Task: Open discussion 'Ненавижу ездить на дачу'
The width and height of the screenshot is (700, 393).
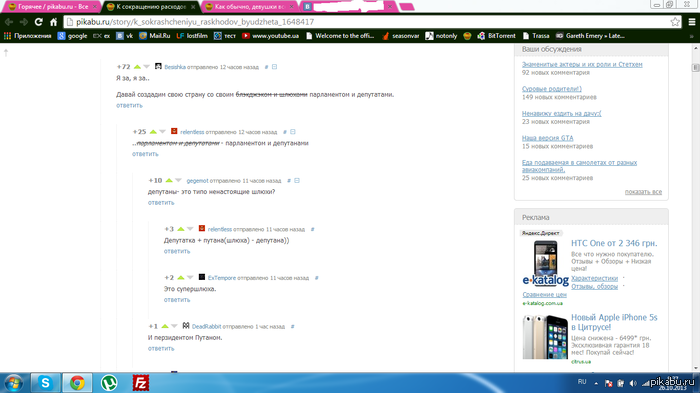Action: tap(562, 113)
